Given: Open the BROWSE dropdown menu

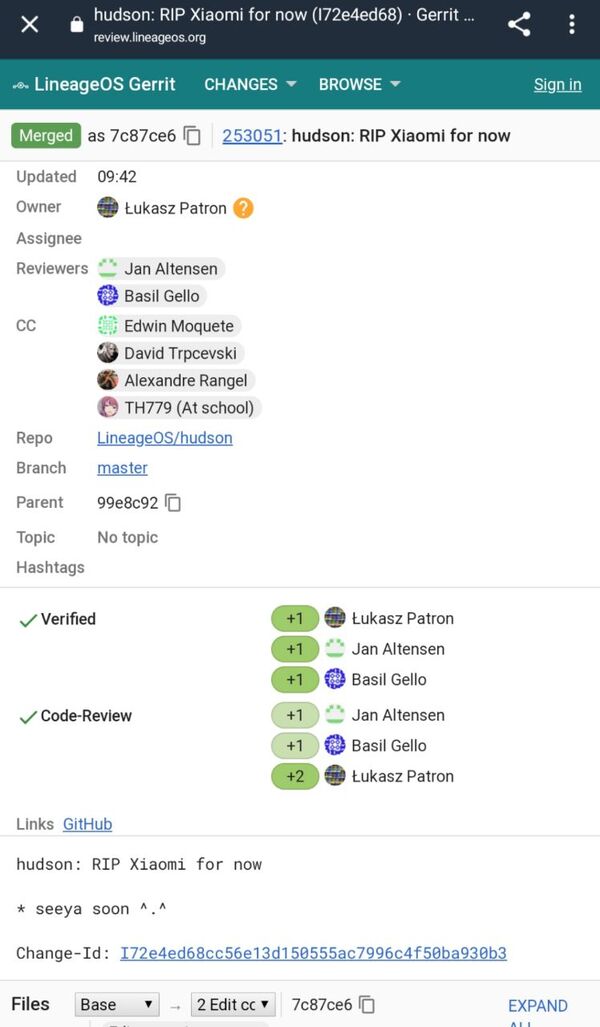Looking at the screenshot, I should pos(359,84).
